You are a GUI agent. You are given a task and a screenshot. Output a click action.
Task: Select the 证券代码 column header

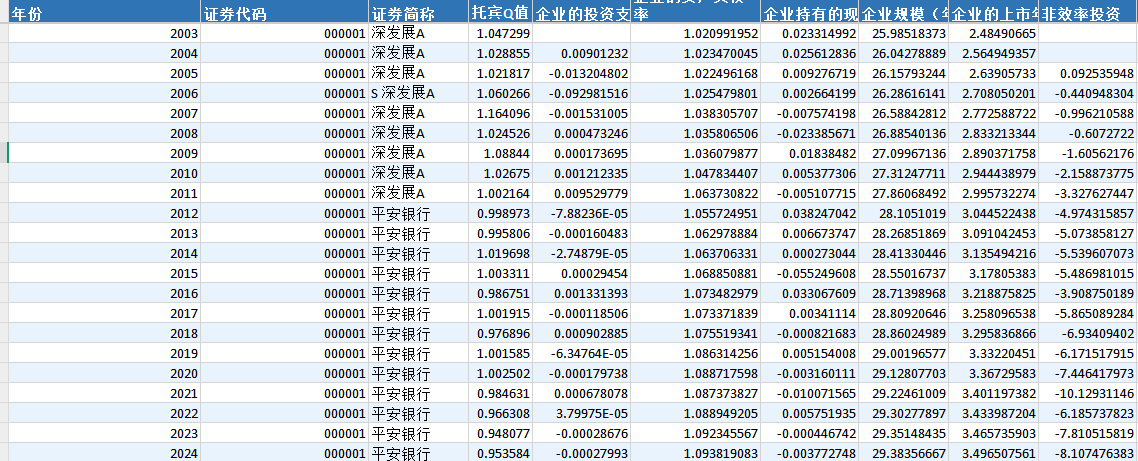(x=283, y=14)
